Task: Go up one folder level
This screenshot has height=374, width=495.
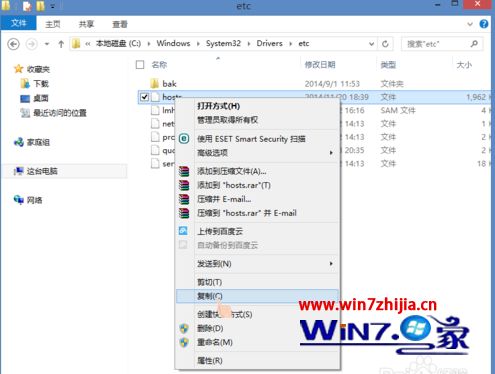Action: [x=61, y=44]
